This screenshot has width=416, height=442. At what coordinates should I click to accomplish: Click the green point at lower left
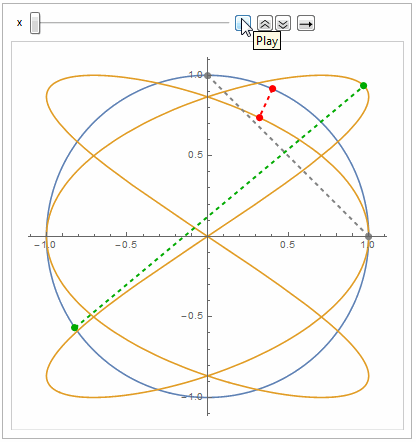point(75,328)
